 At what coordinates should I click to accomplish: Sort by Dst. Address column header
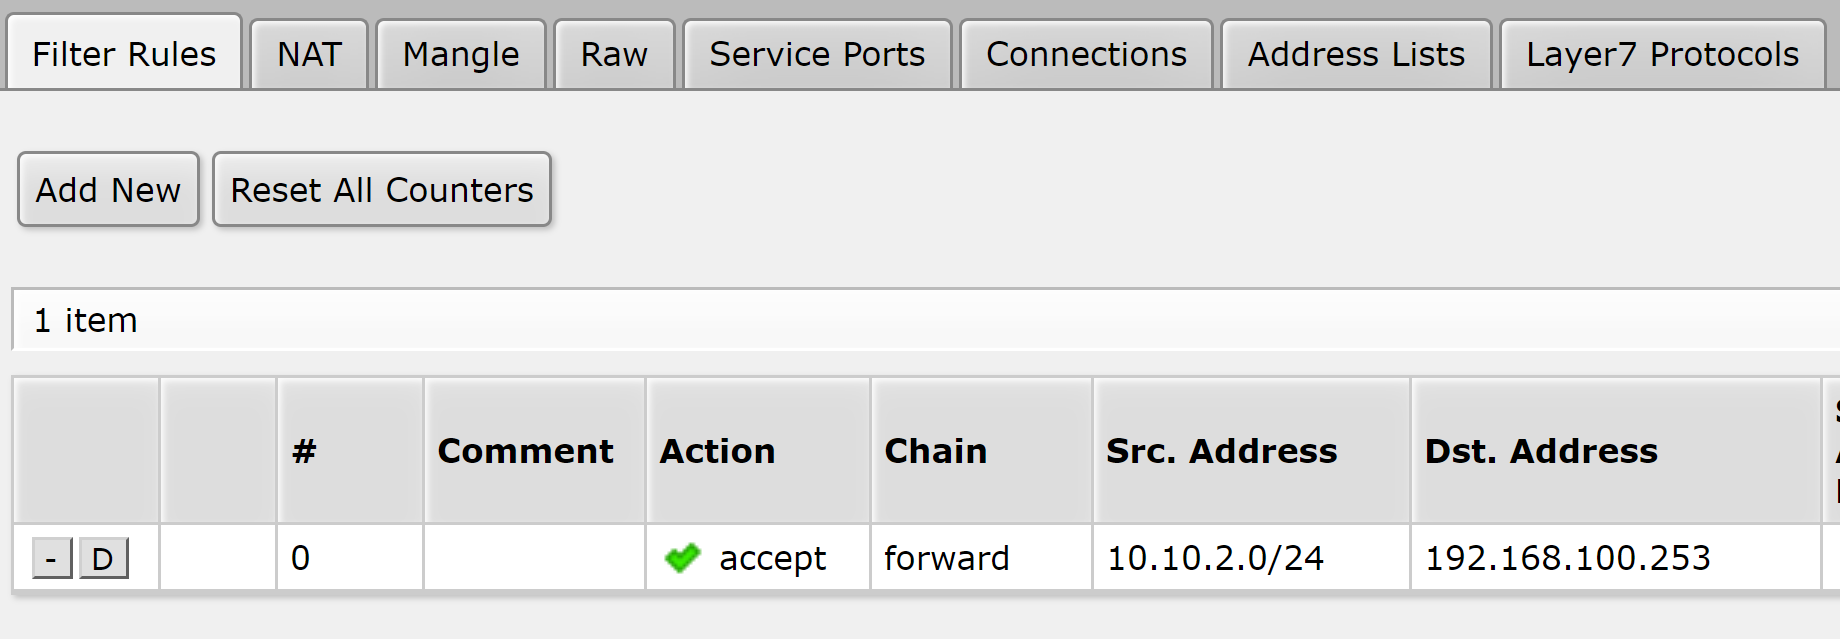[1541, 451]
